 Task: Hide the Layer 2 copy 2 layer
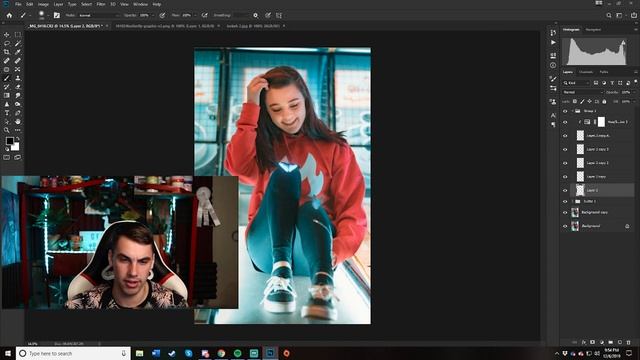pos(565,163)
